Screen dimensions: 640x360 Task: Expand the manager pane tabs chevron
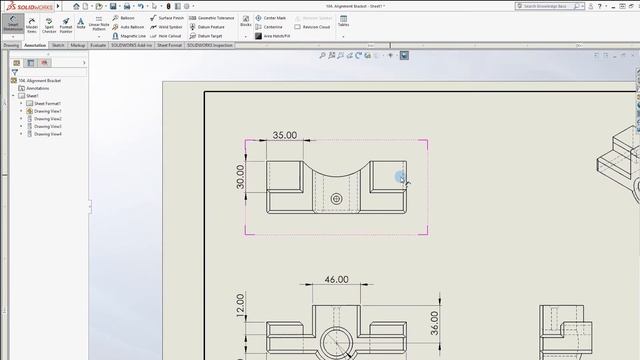[x=84, y=62]
